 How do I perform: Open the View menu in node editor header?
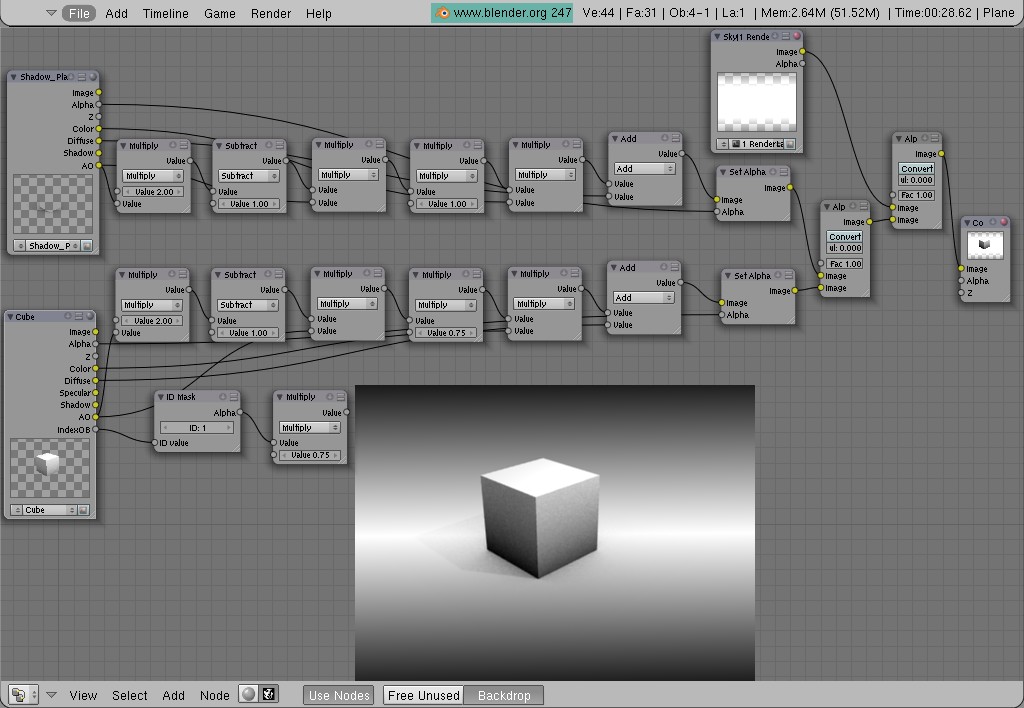[83, 696]
